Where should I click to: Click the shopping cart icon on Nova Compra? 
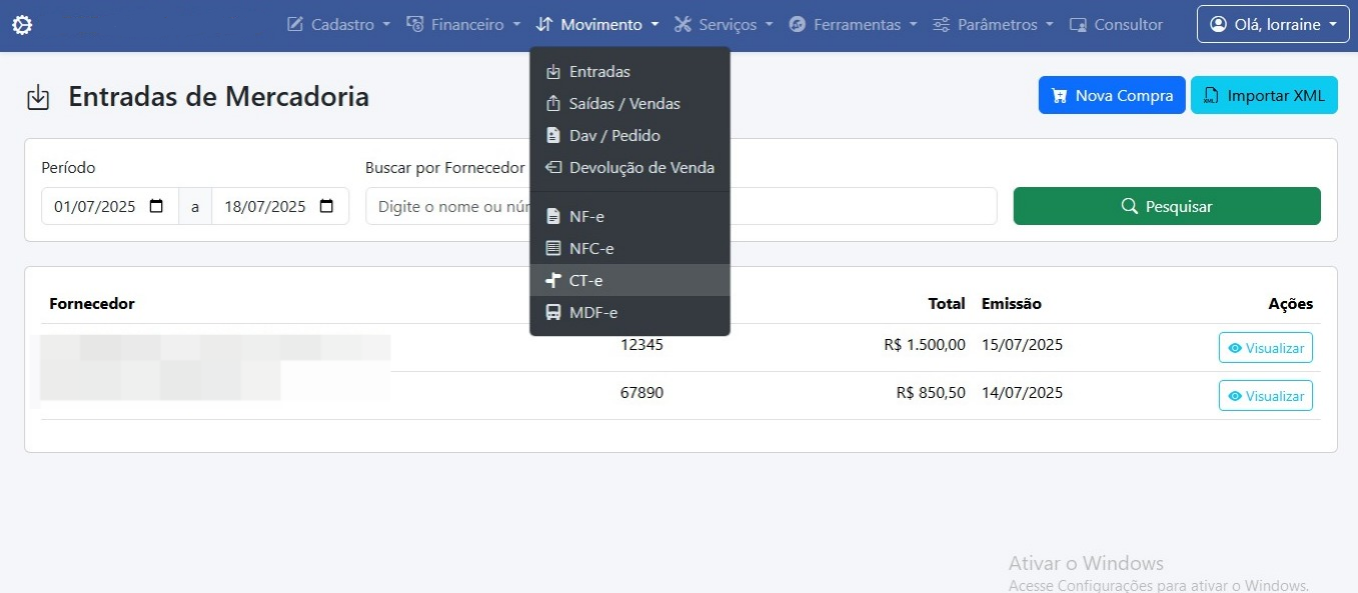[x=1058, y=96]
